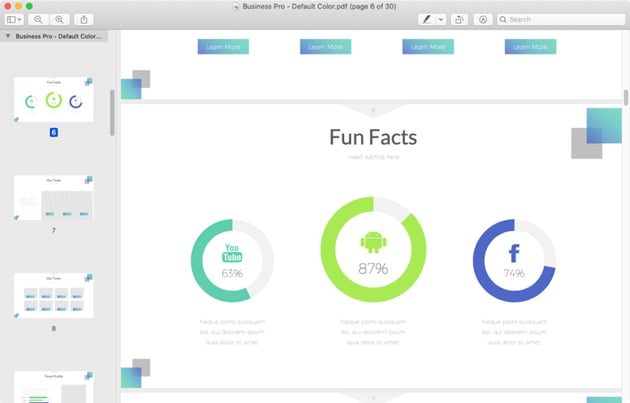Click the zoom in magnifier icon
Screen dimensions: 630x403
pyautogui.click(x=59, y=19)
